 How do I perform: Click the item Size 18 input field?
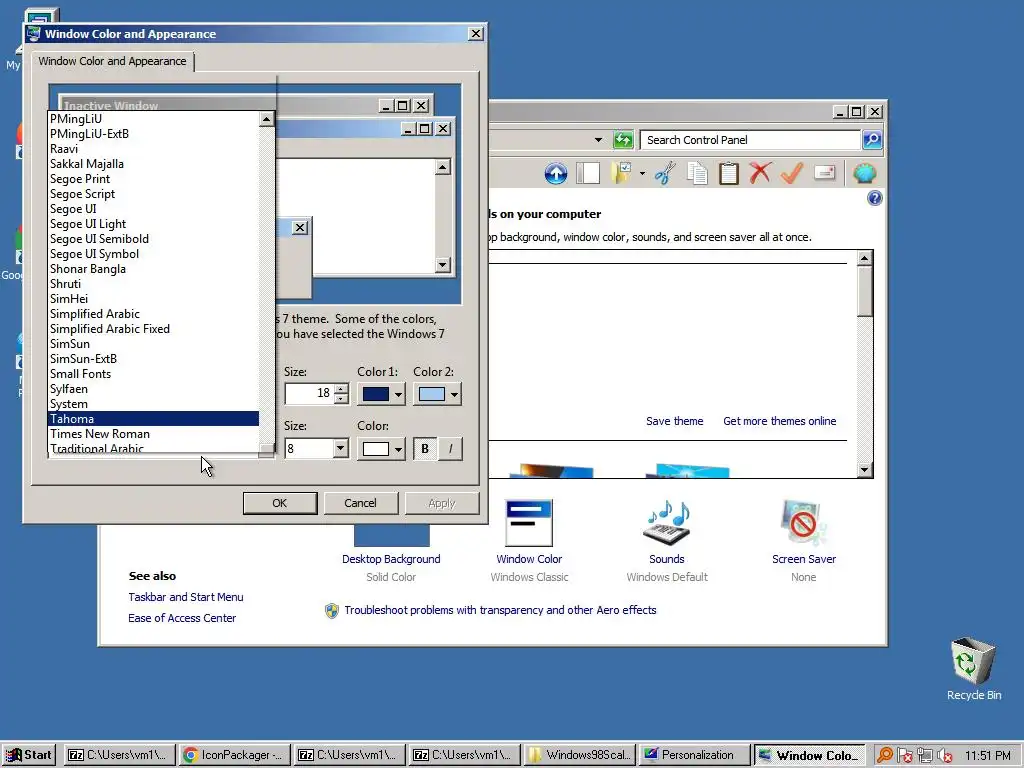point(310,393)
